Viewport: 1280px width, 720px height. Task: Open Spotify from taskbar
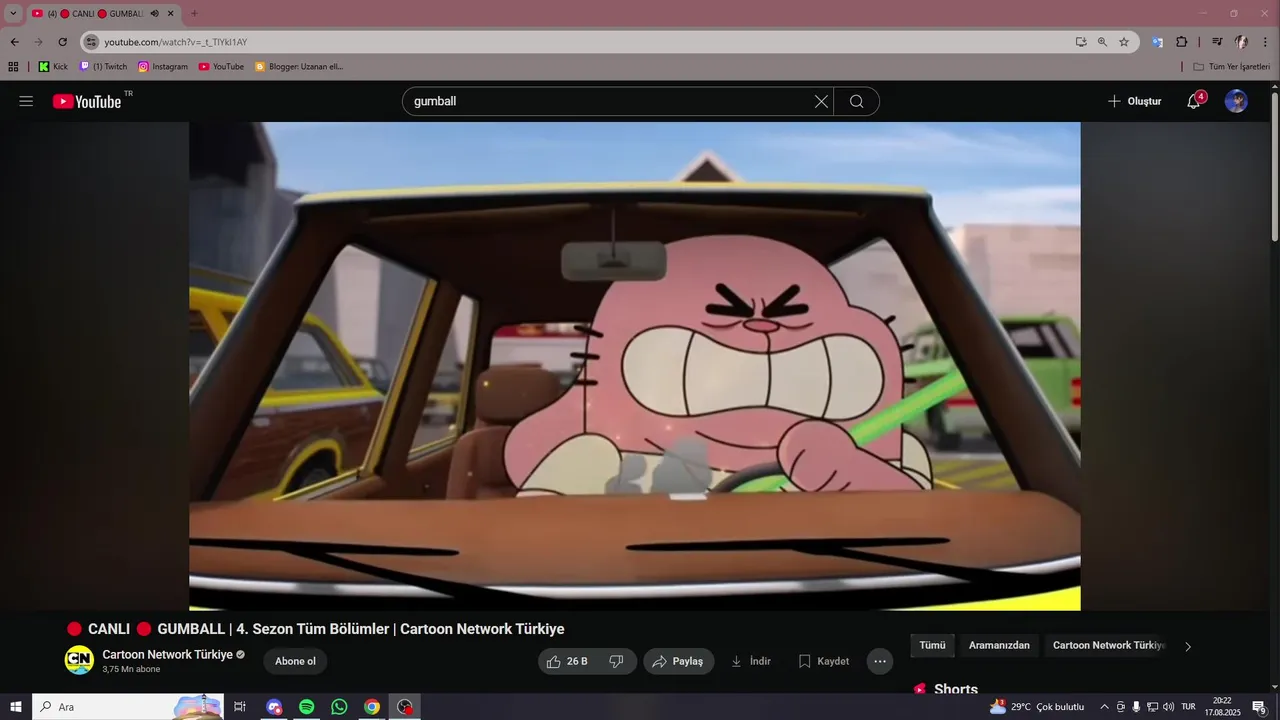click(307, 707)
